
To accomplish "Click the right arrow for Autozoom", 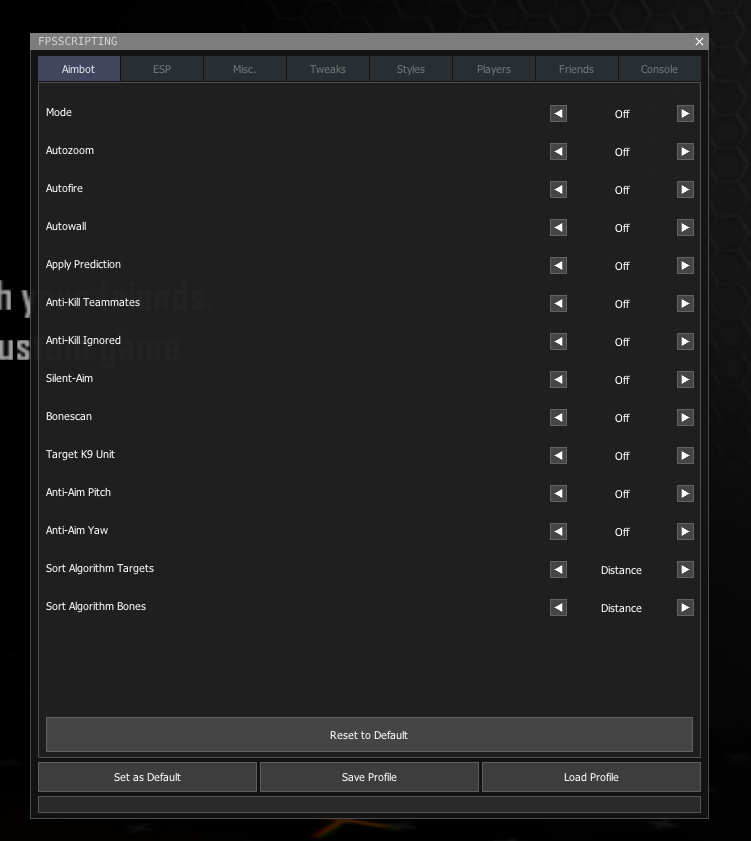I will coord(685,152).
